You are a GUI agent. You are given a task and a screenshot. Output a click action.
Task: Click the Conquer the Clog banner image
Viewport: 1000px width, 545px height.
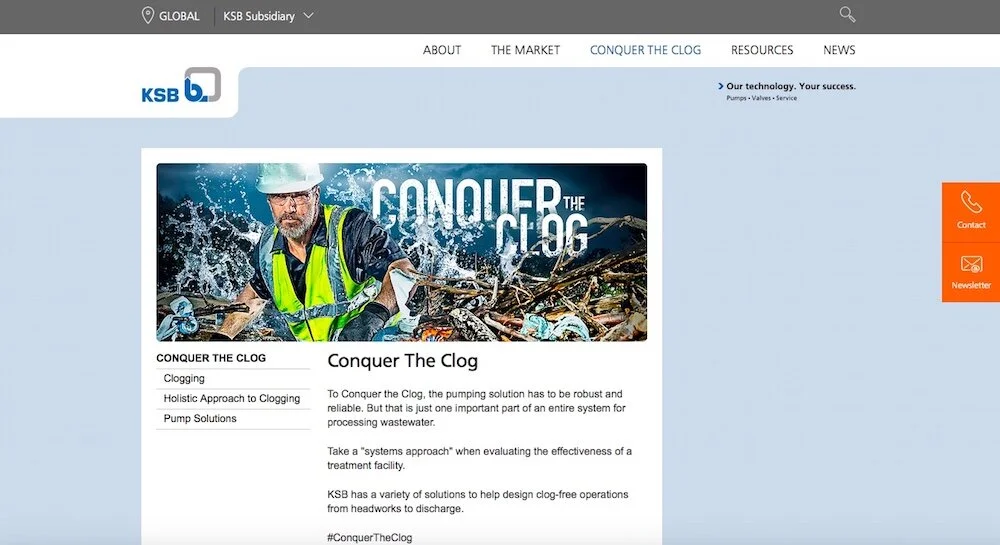click(402, 252)
